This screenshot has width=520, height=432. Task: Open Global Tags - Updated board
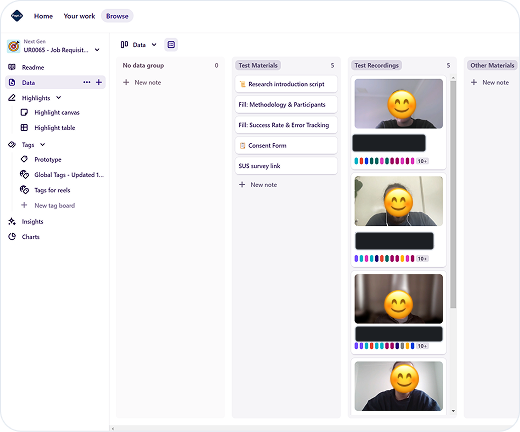click(69, 175)
